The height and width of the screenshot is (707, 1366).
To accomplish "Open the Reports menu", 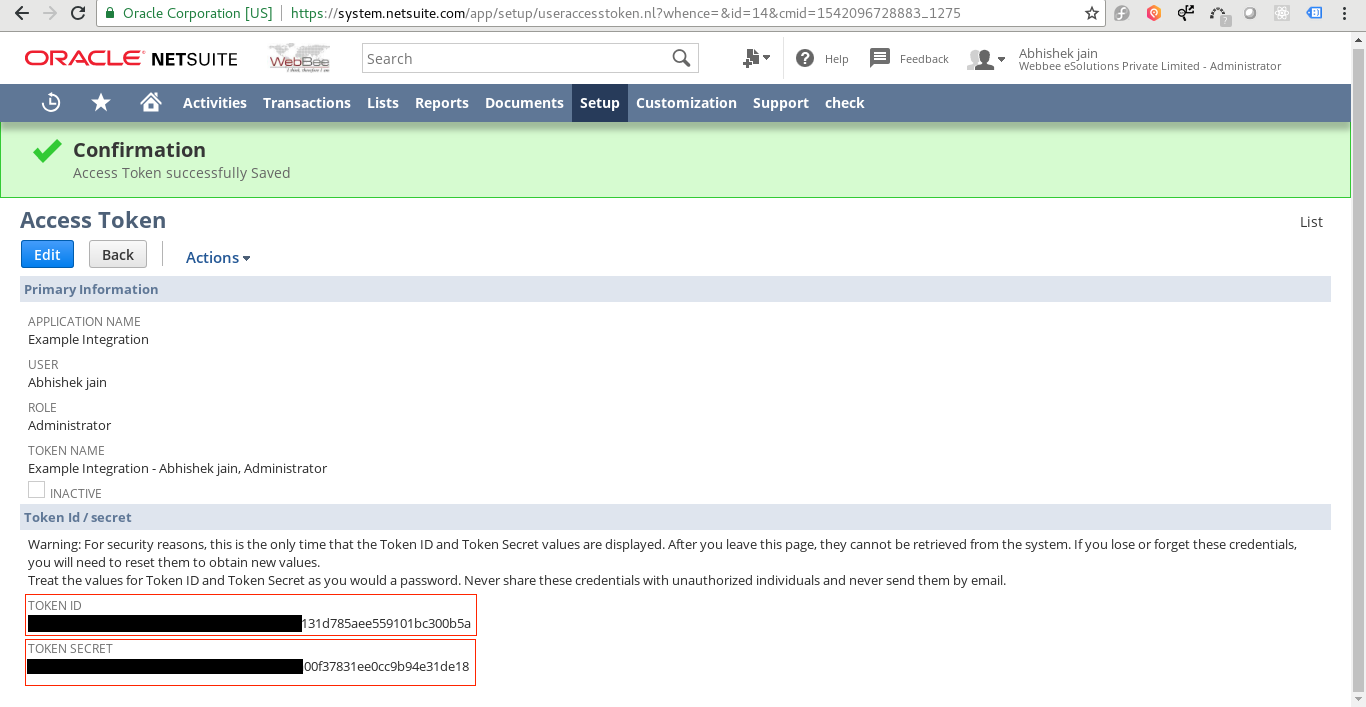I will (442, 103).
